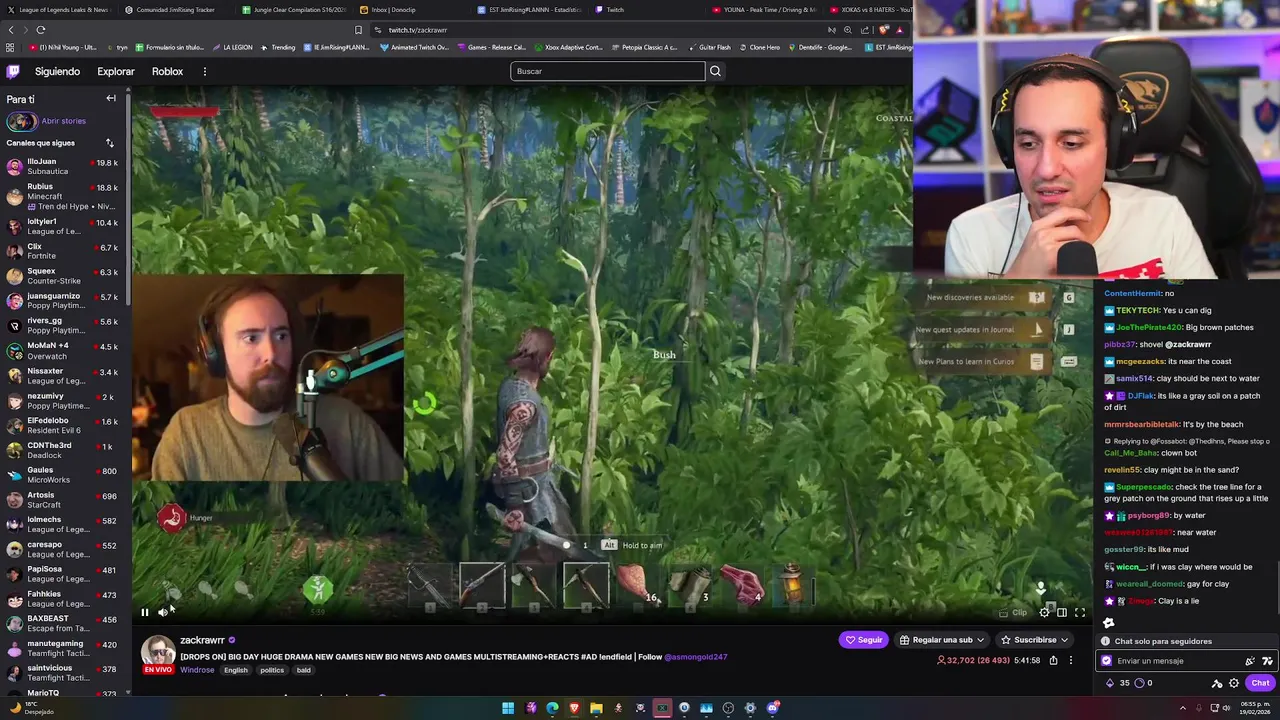Open chat settings gear
This screenshot has width=1280, height=720.
click(1234, 683)
